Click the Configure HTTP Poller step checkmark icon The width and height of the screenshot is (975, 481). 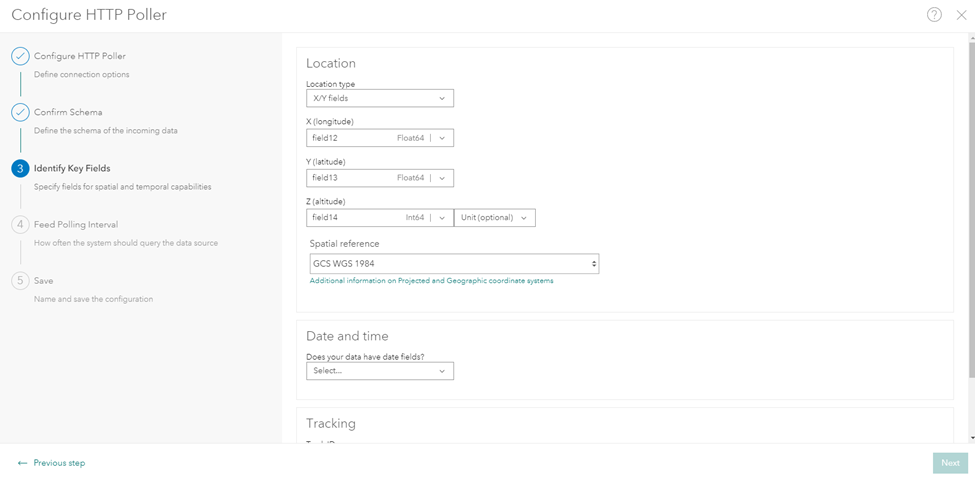coord(20,56)
